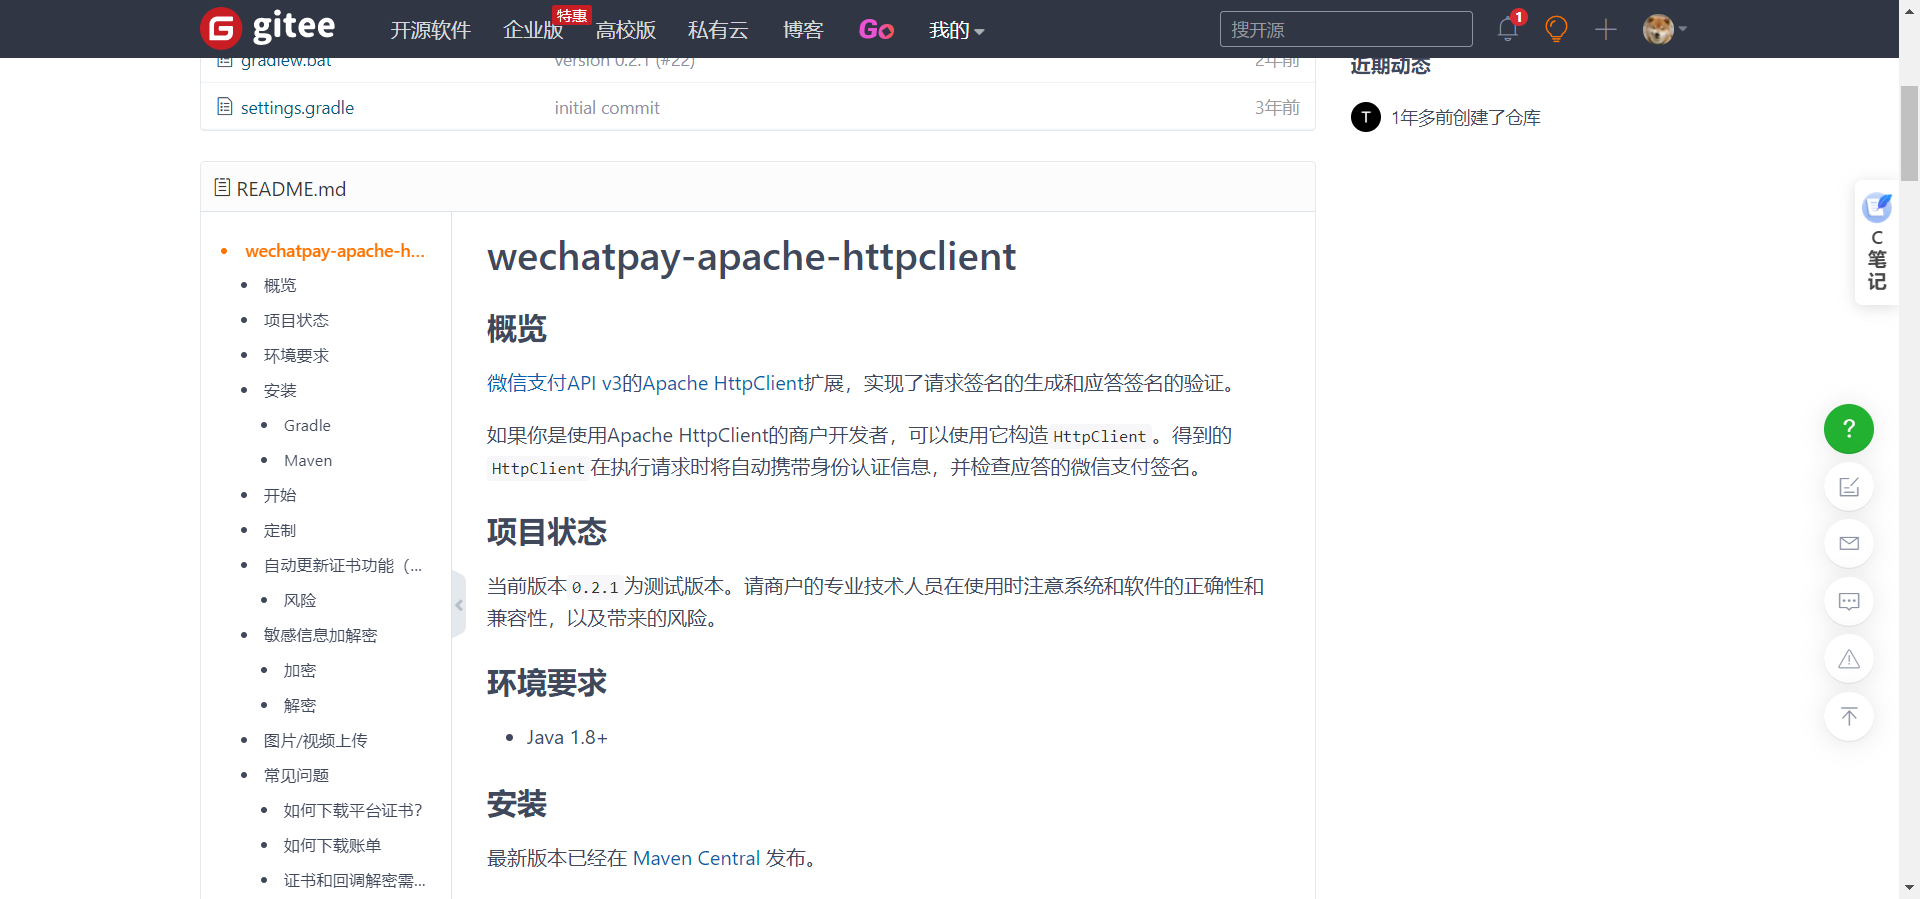The width and height of the screenshot is (1920, 899).
Task: Jump to Maven in outline
Action: pos(308,460)
